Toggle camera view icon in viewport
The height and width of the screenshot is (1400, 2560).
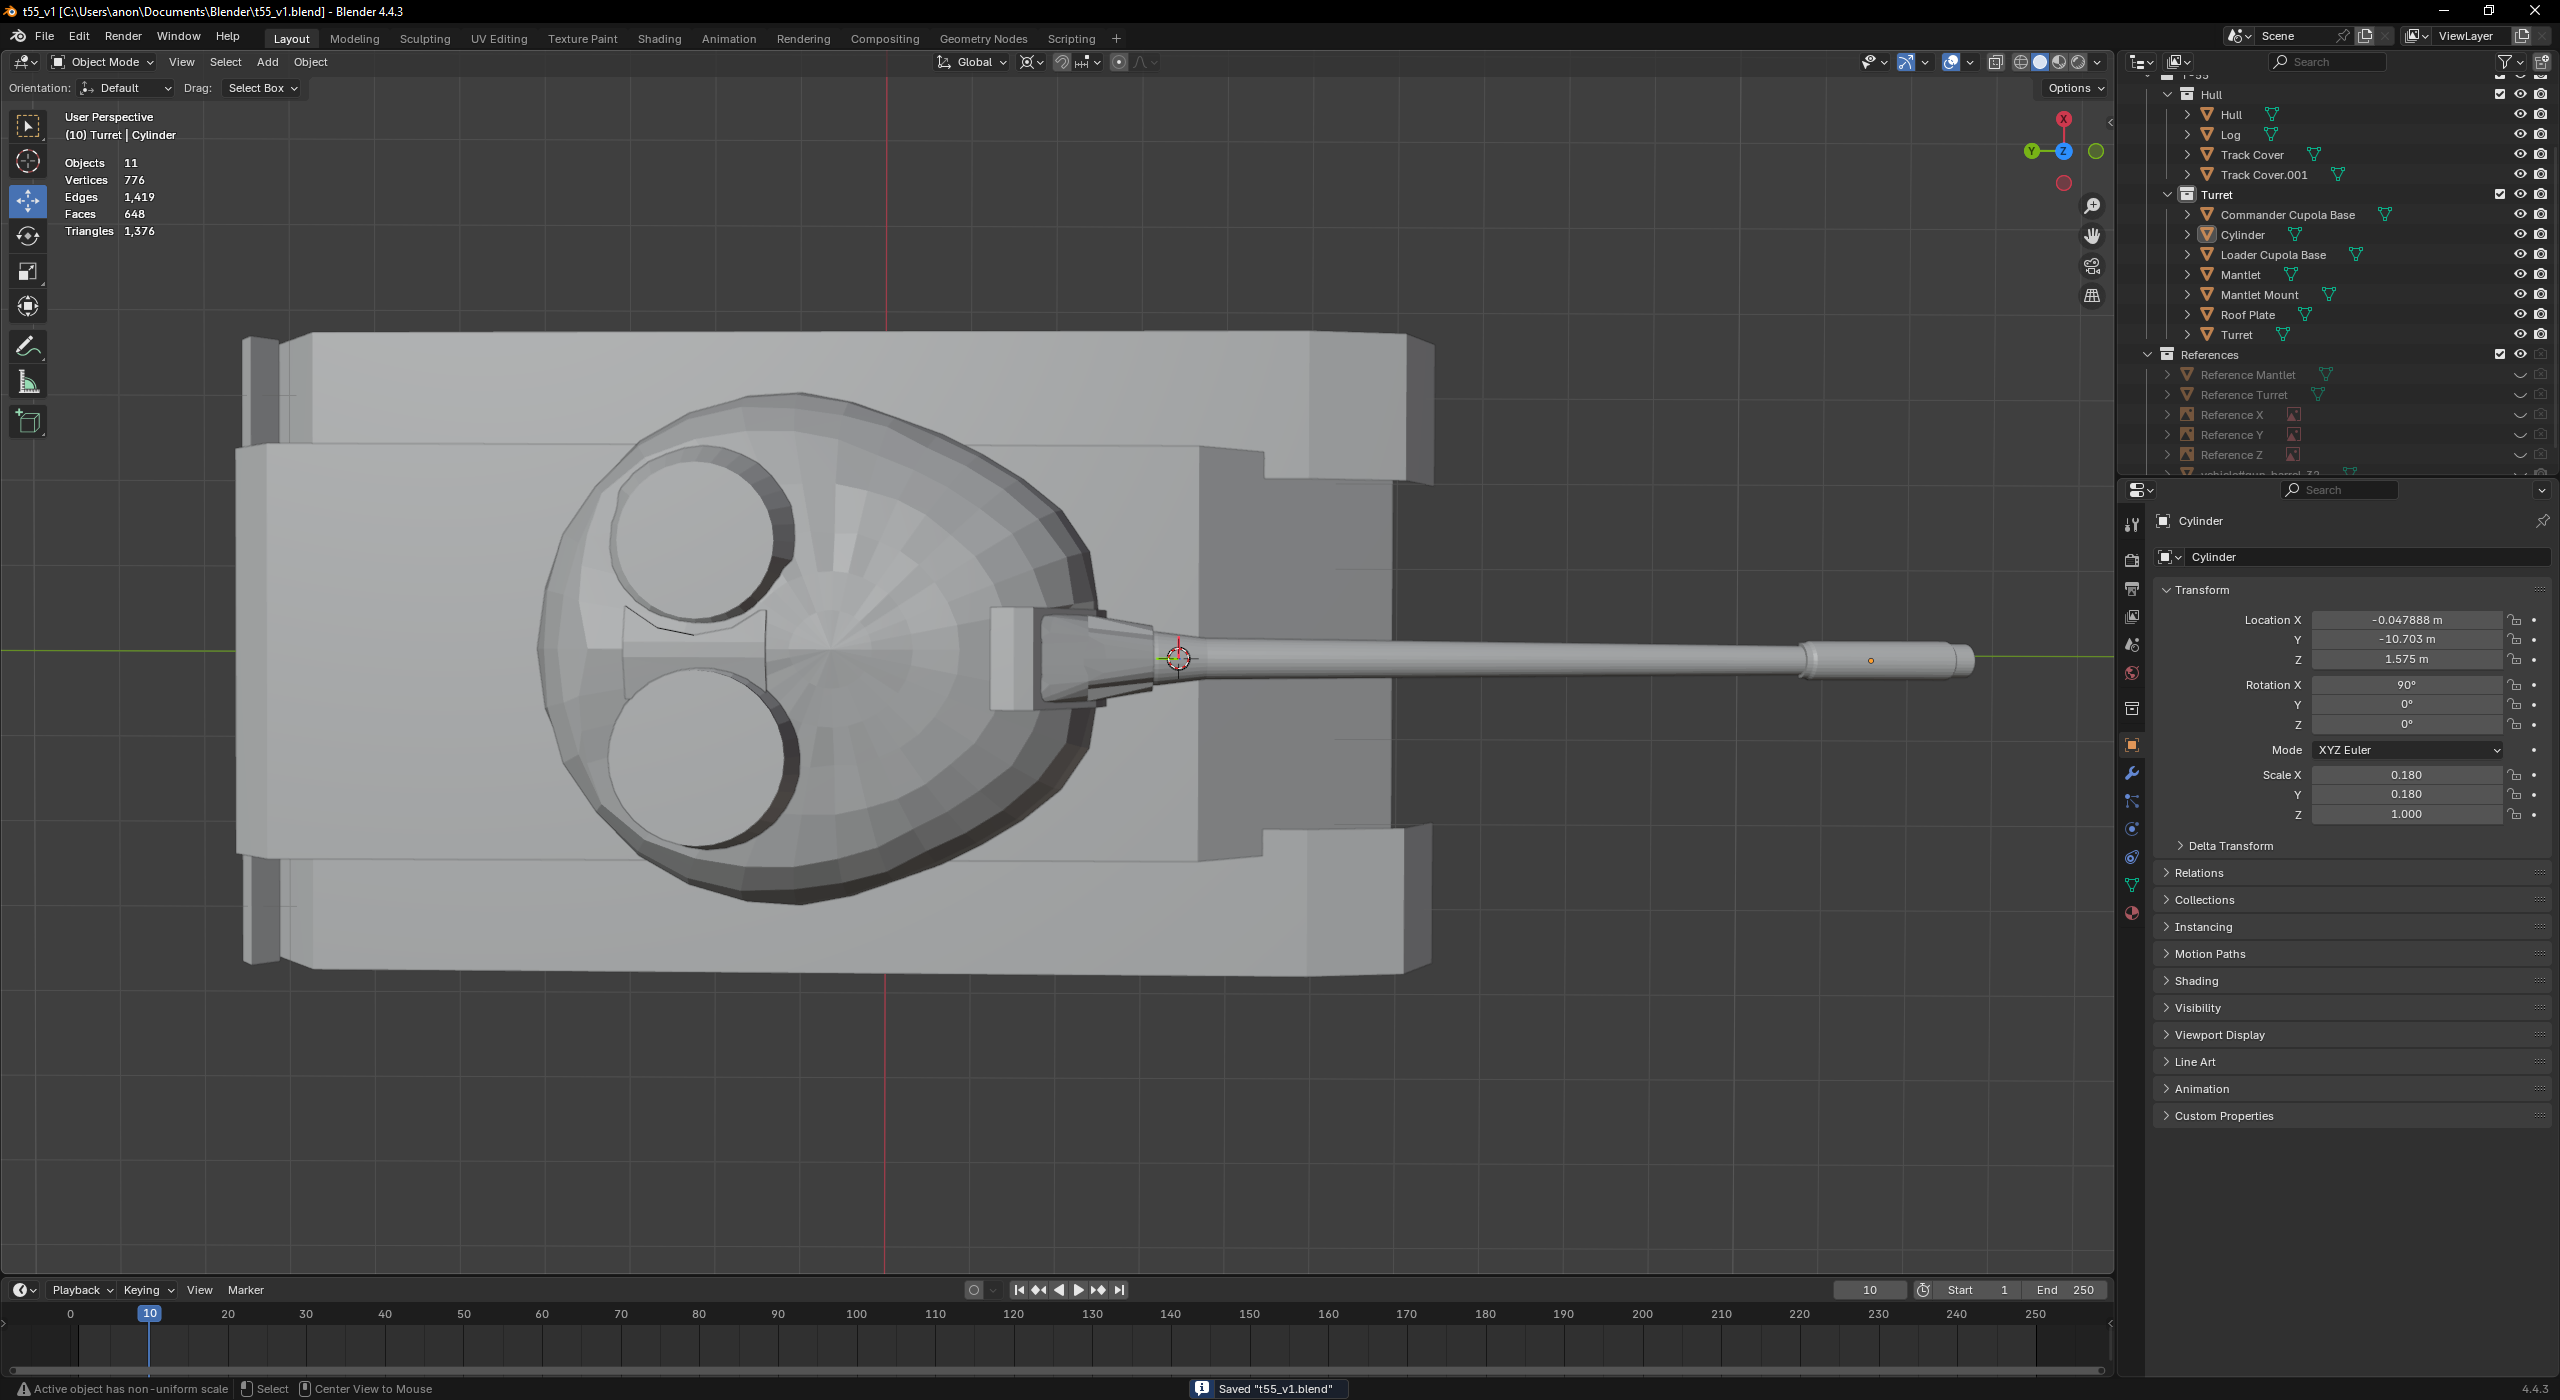2092,266
